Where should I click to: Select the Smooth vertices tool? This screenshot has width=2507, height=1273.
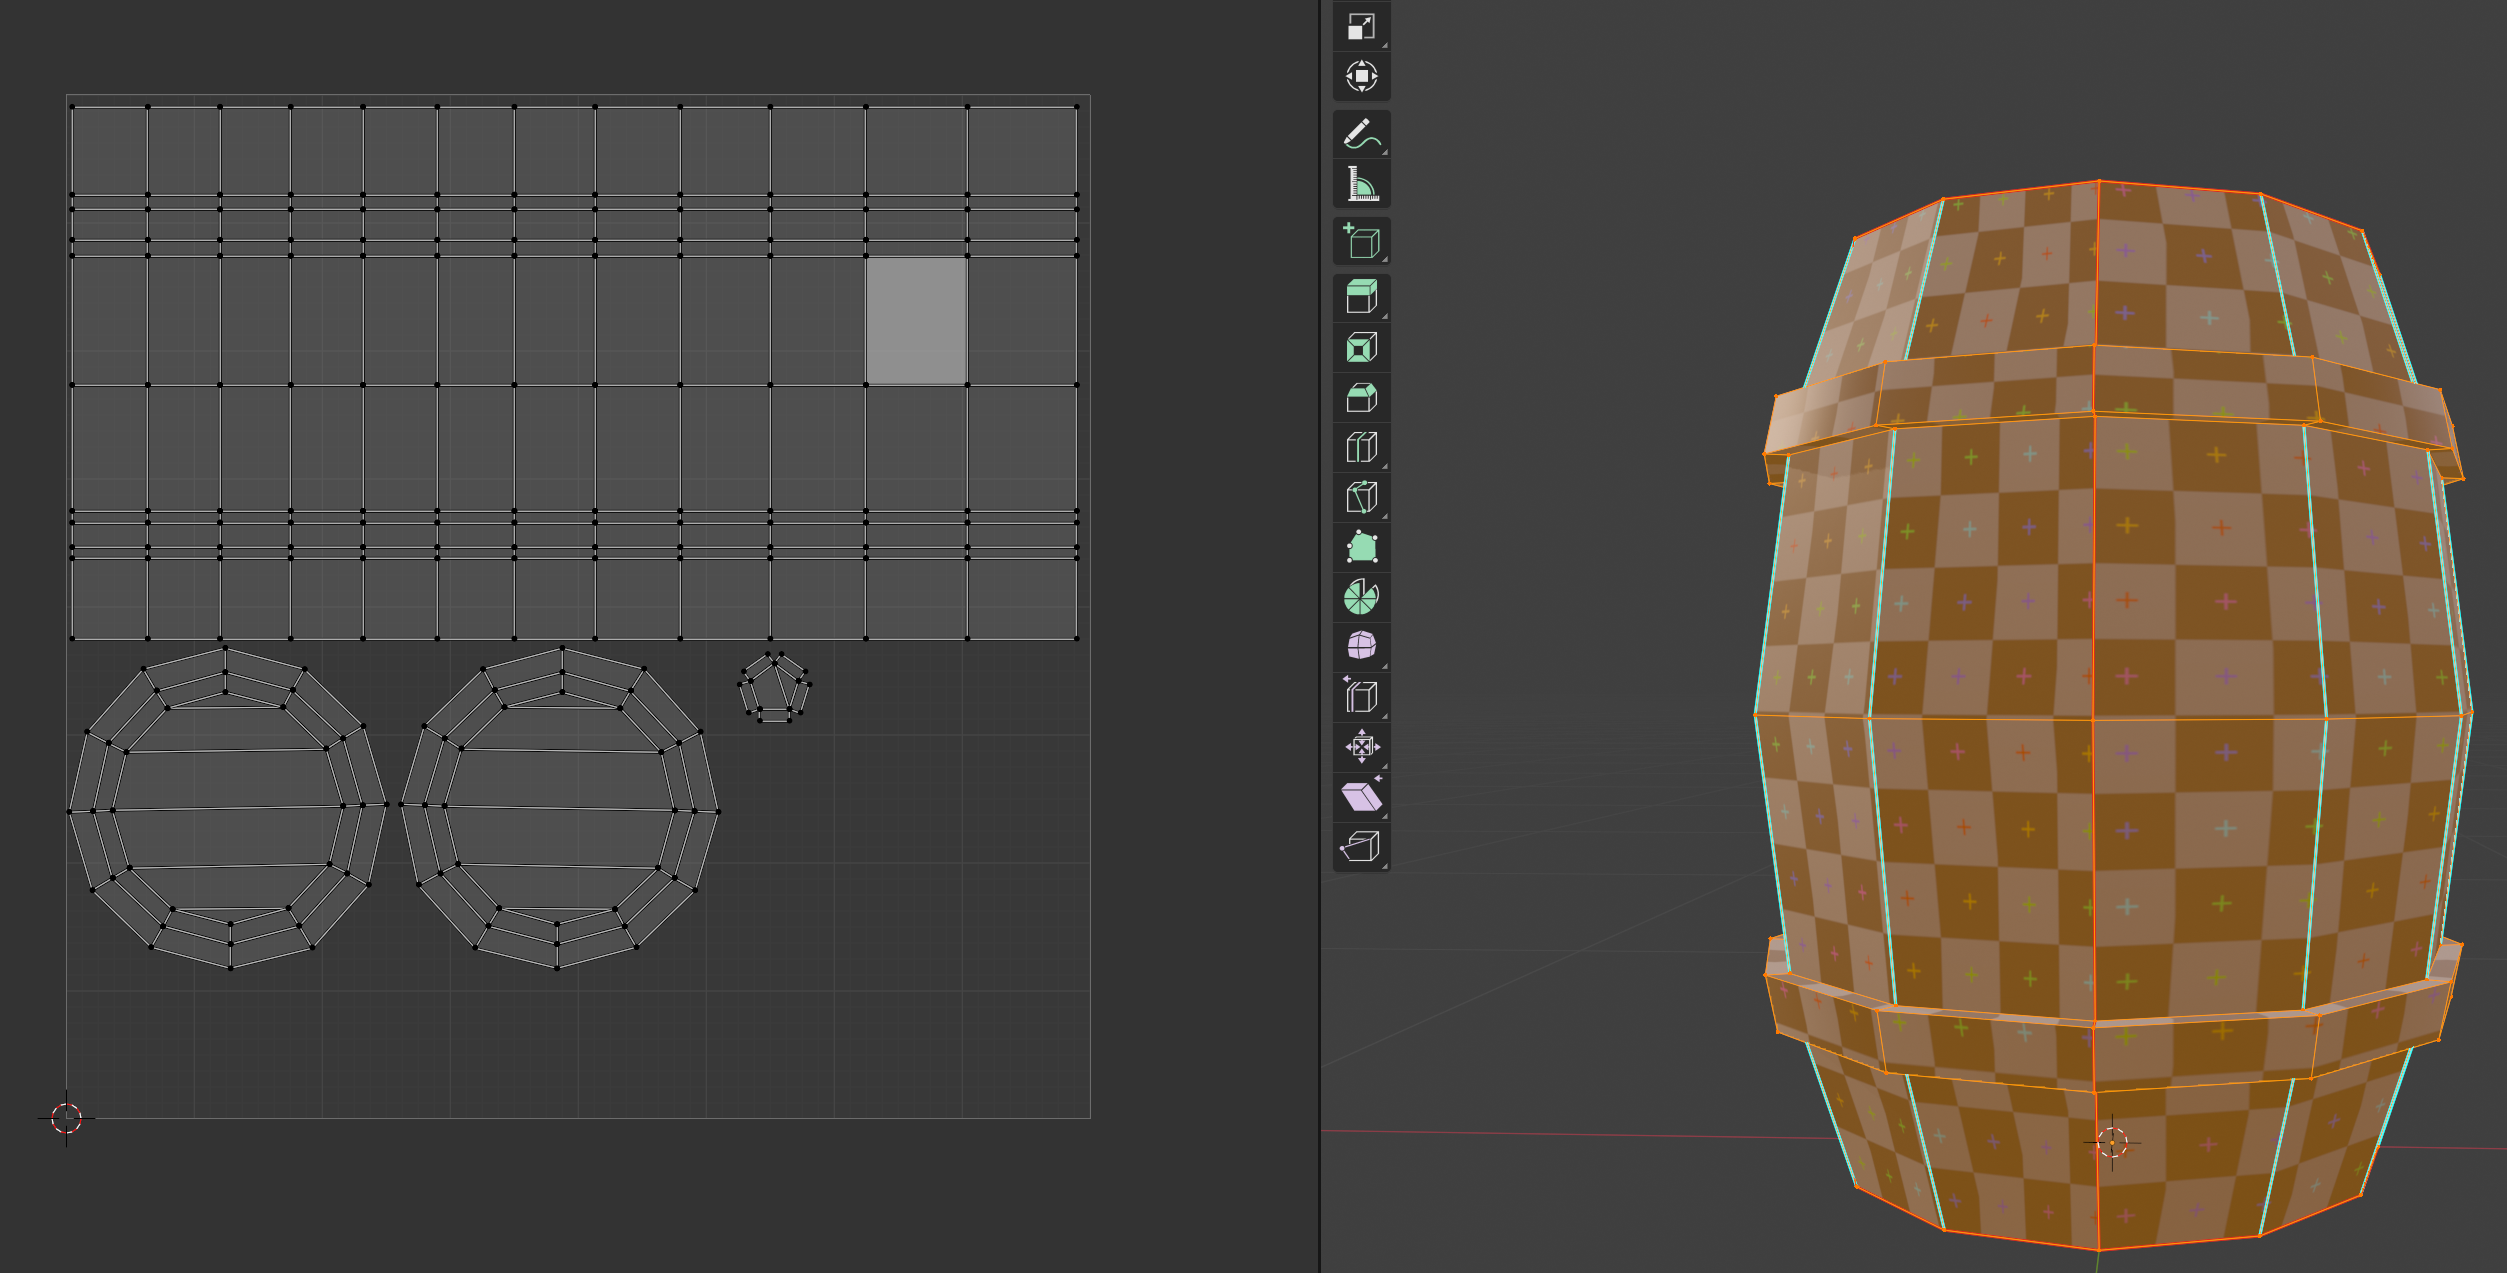pyautogui.click(x=1361, y=646)
